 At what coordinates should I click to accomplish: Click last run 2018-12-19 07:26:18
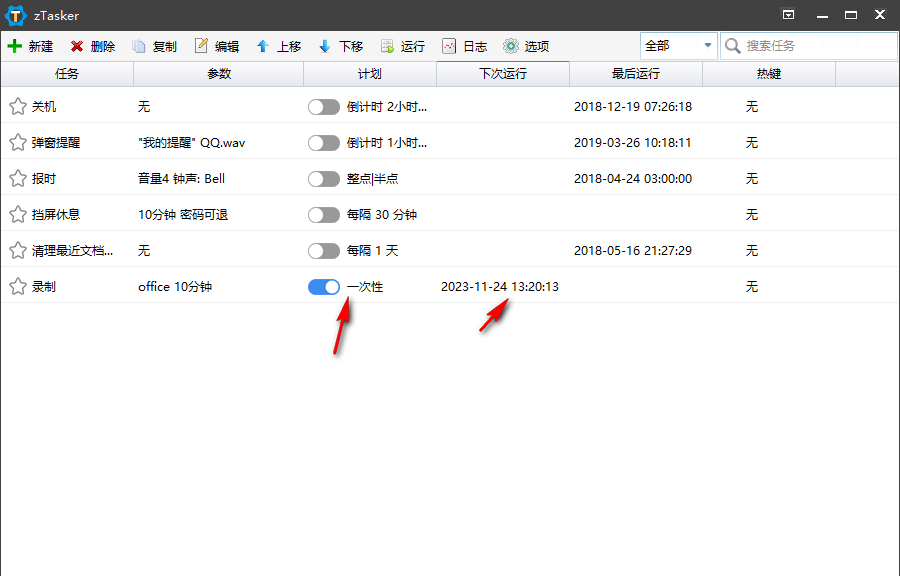point(633,107)
